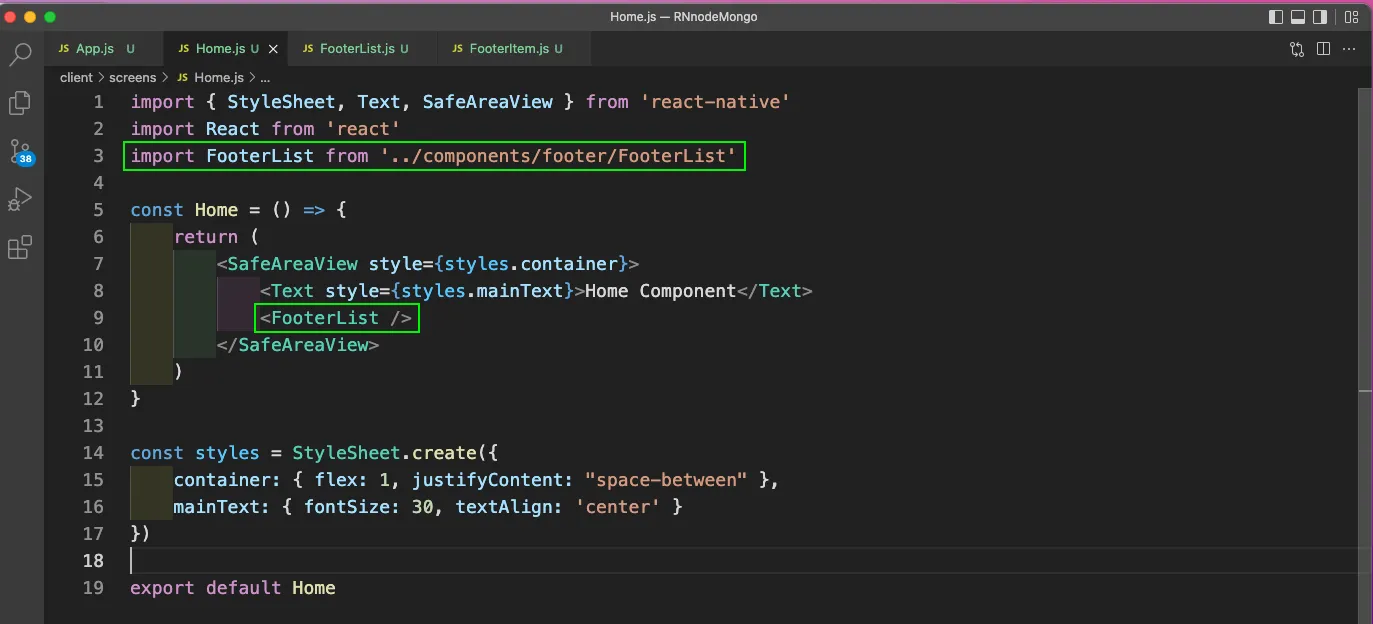Click the 'react-native' import string

pos(715,102)
